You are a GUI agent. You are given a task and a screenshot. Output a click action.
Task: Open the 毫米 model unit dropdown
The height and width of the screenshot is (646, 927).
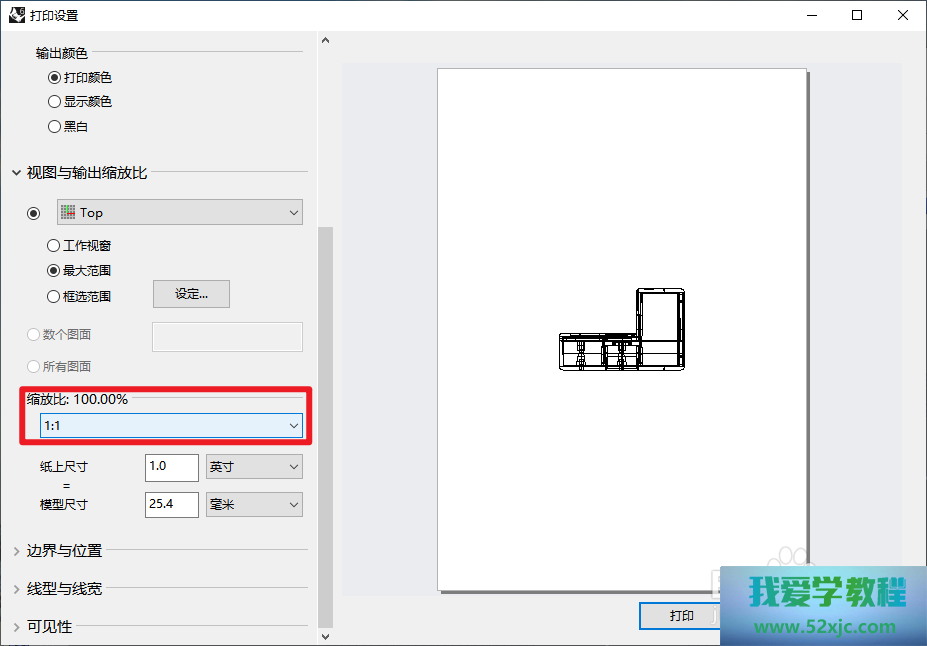(x=253, y=504)
